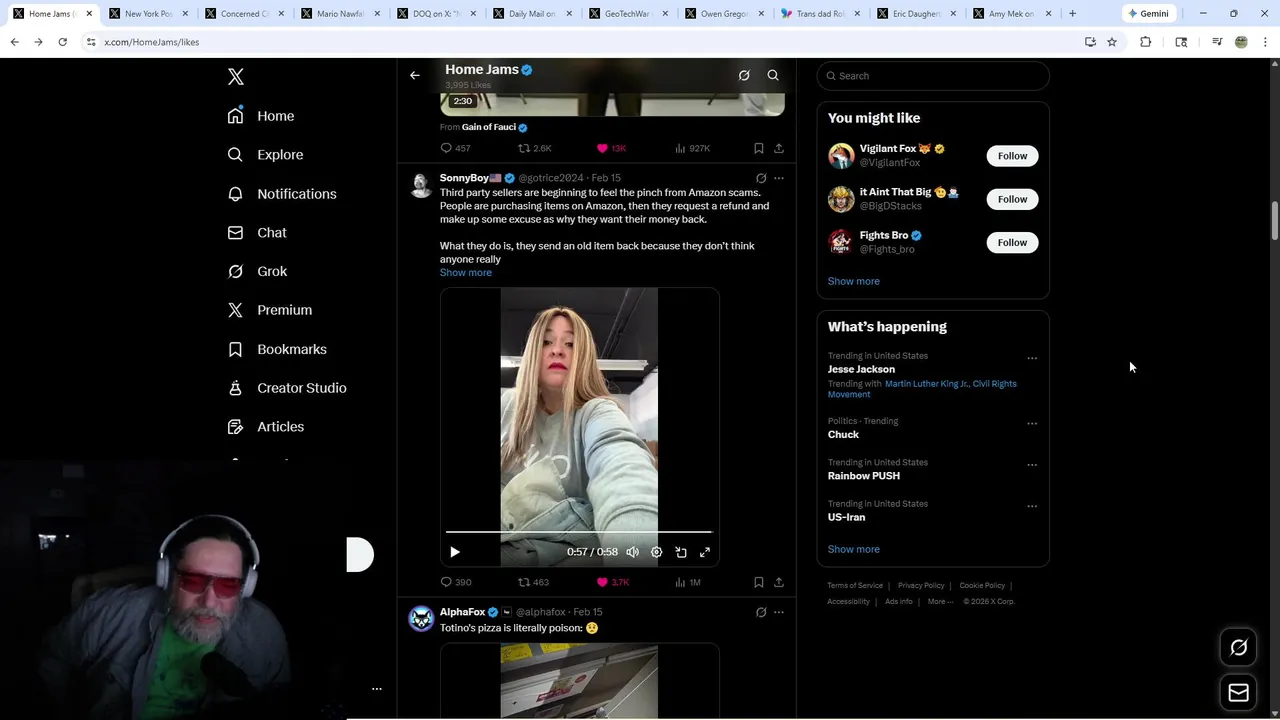Switch to Daily Mail browser tab
The image size is (1280, 720).
click(x=532, y=14)
